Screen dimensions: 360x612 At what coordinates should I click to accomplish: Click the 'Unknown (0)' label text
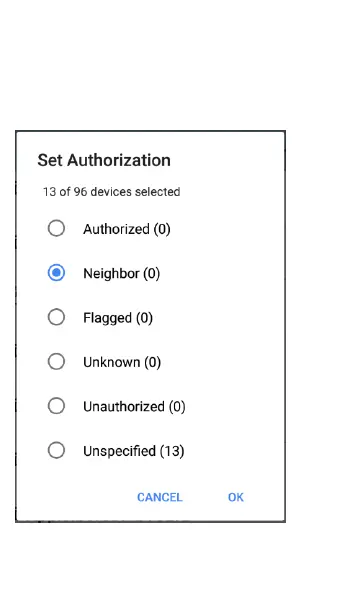tap(122, 363)
